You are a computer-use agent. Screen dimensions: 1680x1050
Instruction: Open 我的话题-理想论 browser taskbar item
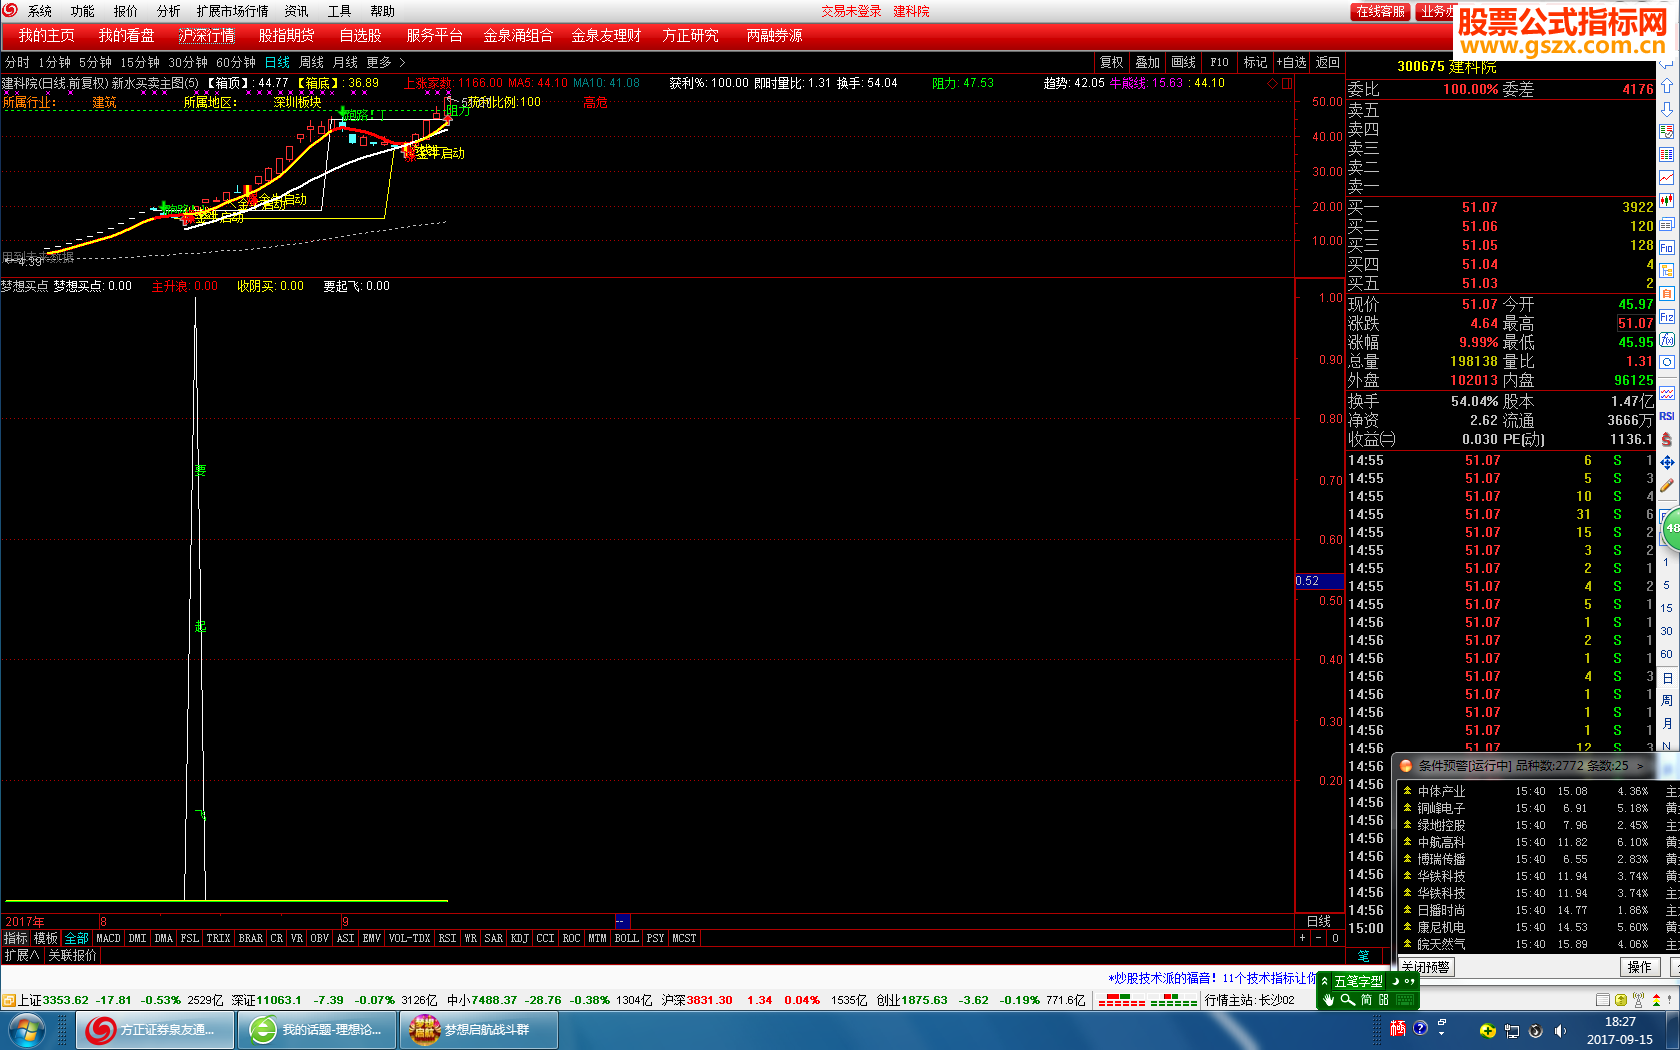point(317,1030)
